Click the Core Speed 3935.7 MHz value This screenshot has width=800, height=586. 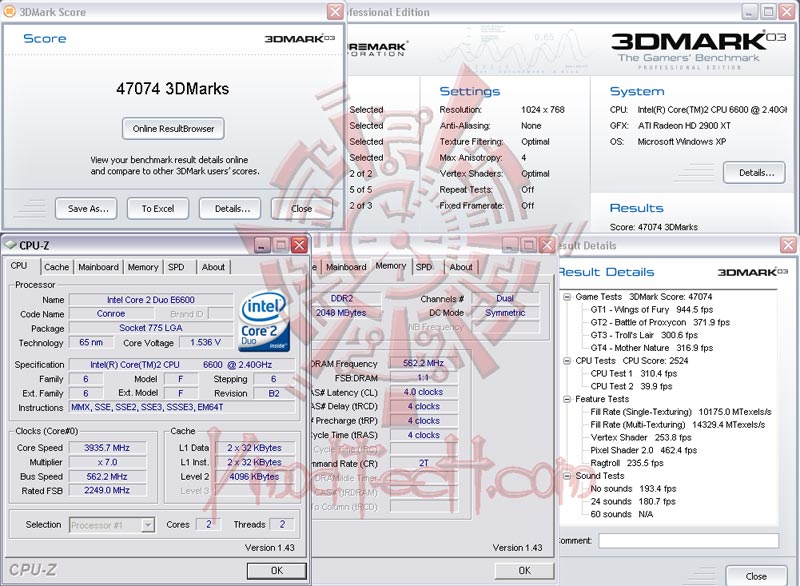[x=107, y=448]
